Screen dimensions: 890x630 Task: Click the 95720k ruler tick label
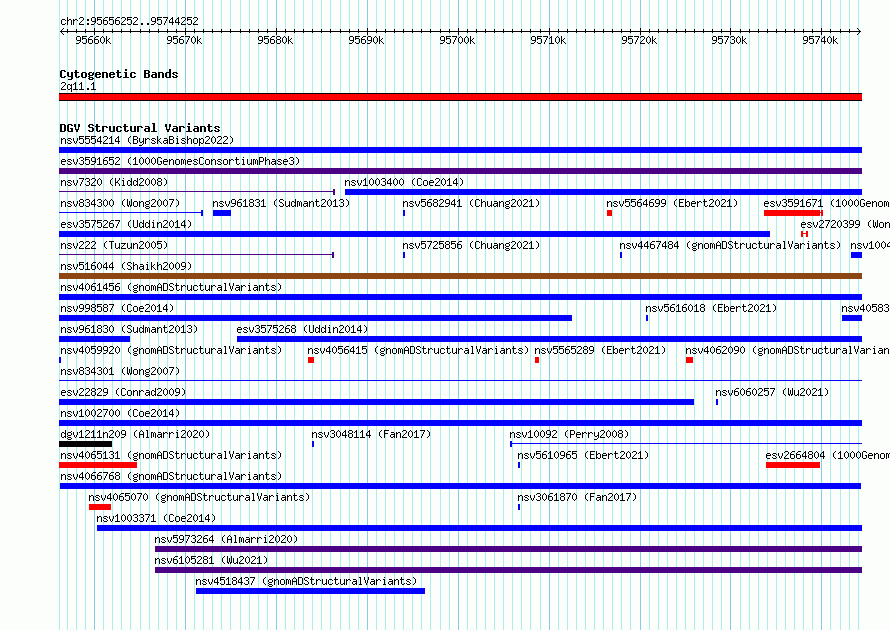point(639,40)
